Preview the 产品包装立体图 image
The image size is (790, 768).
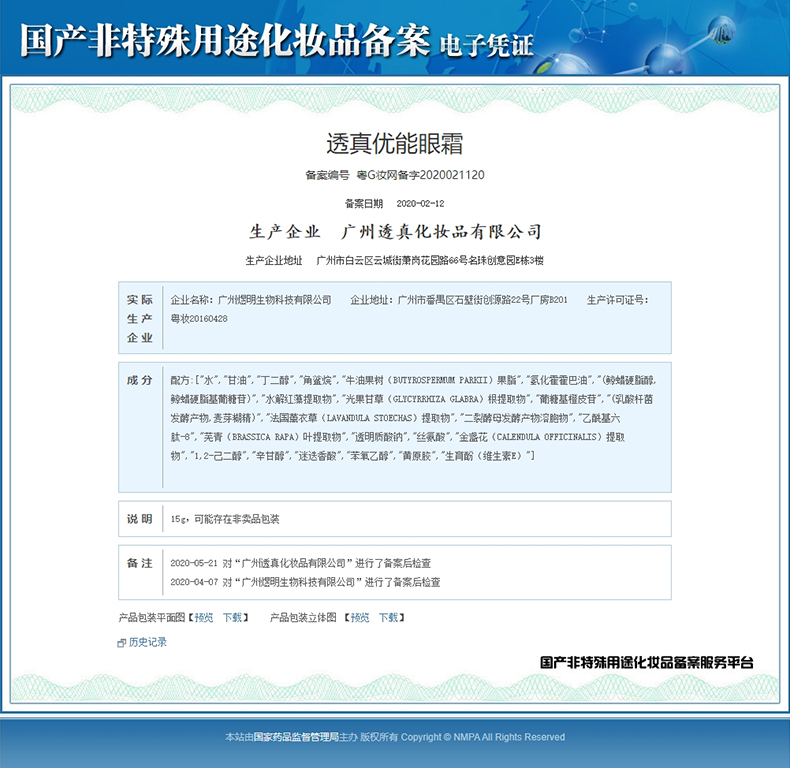point(360,617)
